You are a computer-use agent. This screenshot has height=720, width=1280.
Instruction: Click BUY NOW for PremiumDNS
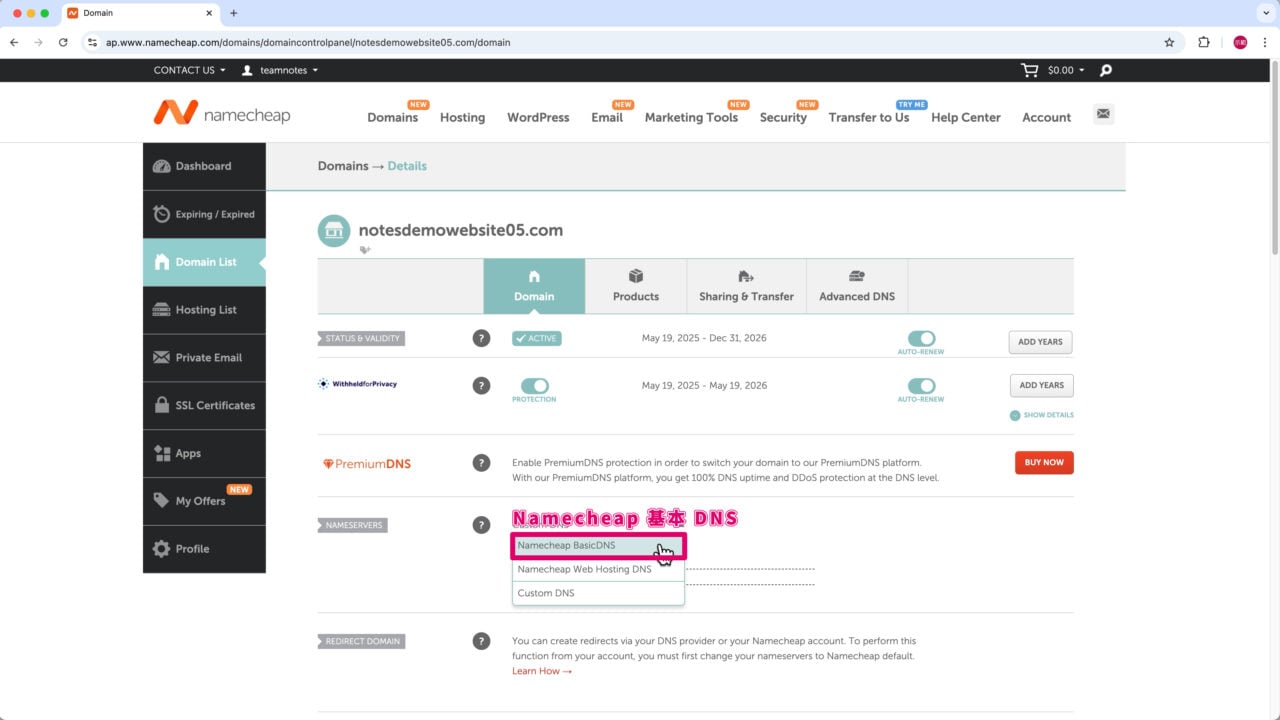click(x=1044, y=463)
